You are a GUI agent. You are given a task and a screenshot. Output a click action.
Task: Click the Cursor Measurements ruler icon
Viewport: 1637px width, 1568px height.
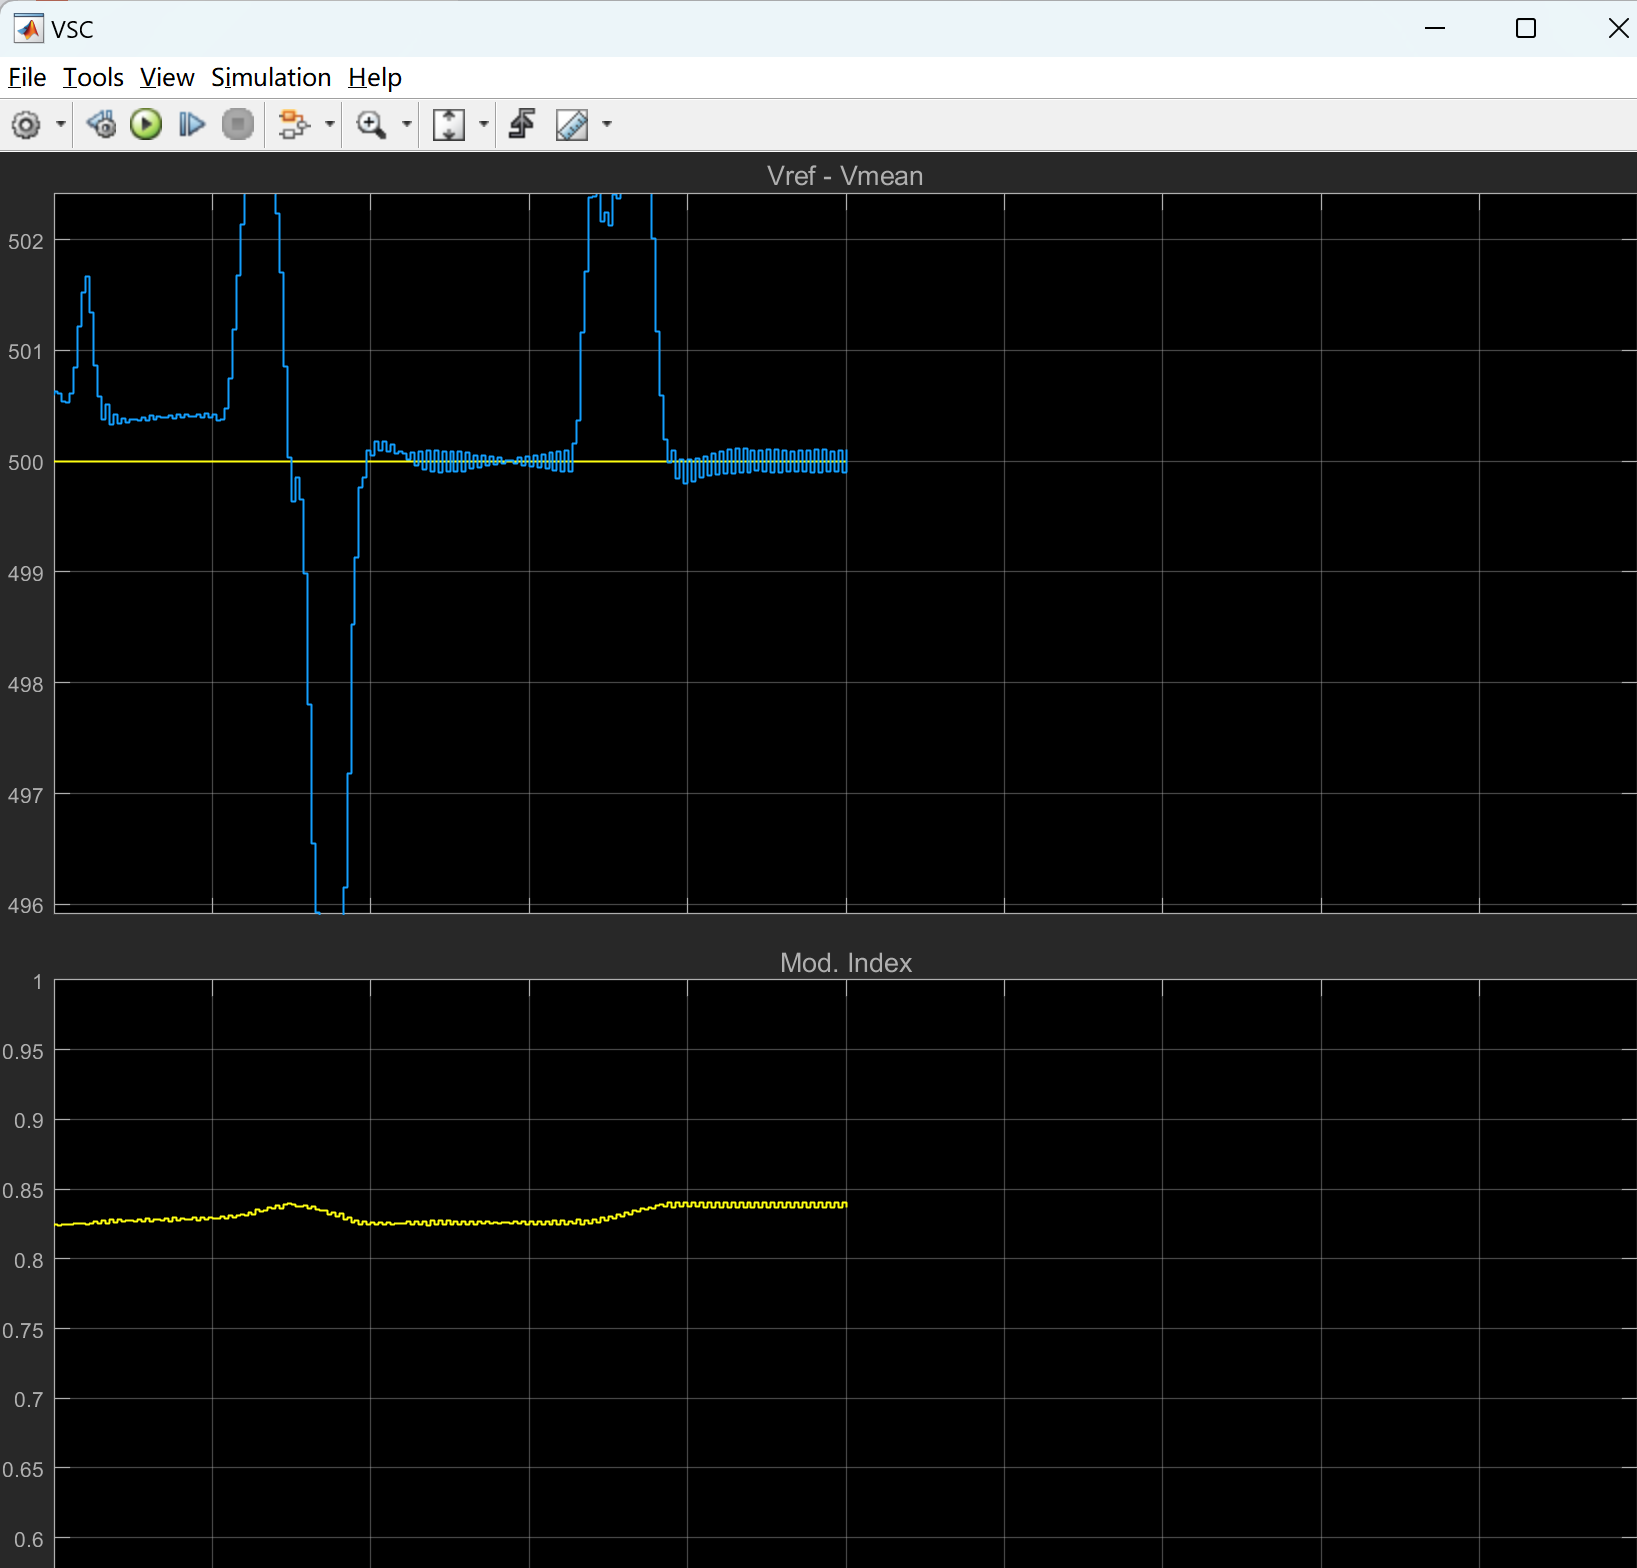(x=572, y=125)
